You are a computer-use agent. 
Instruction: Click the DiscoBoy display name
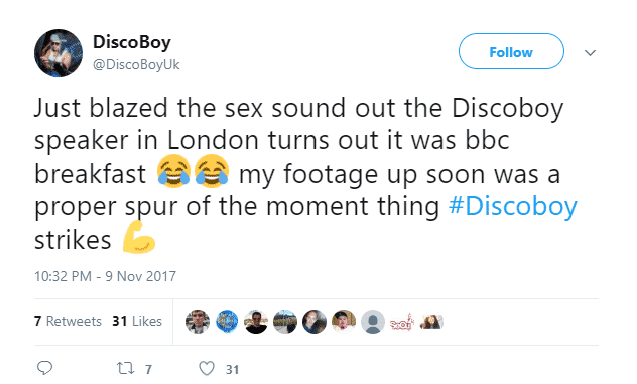coord(132,42)
